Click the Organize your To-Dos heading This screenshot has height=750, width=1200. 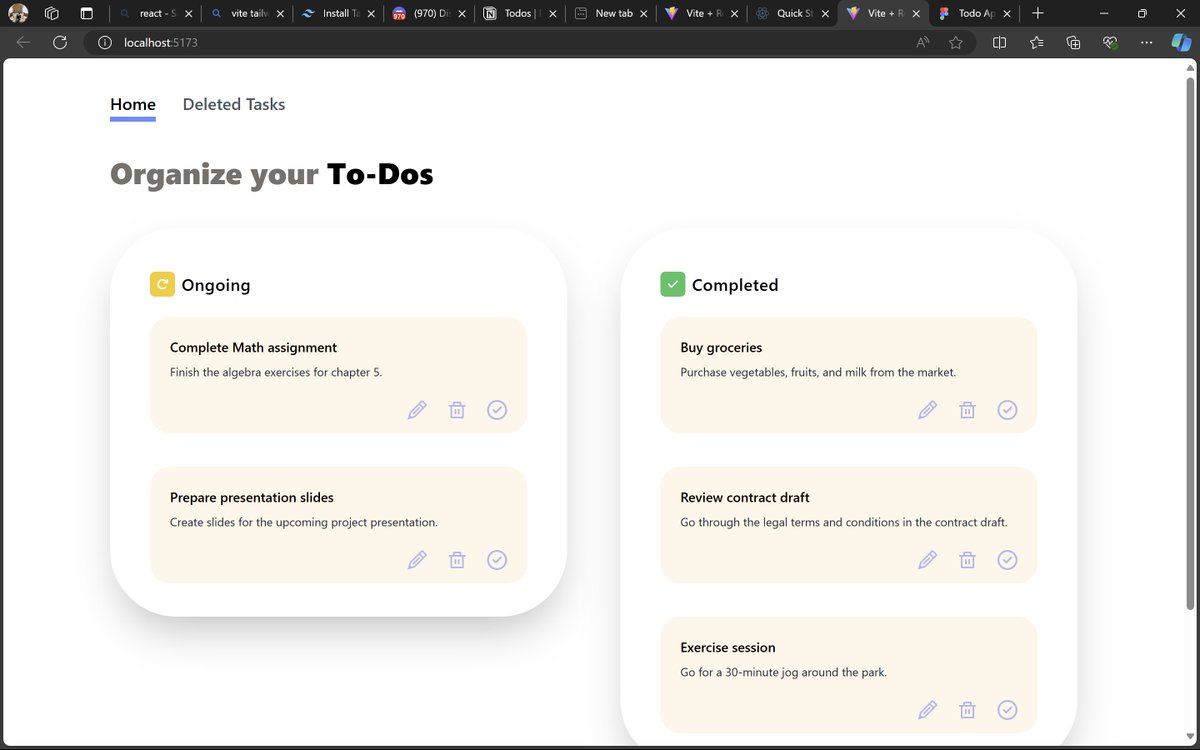tap(272, 174)
